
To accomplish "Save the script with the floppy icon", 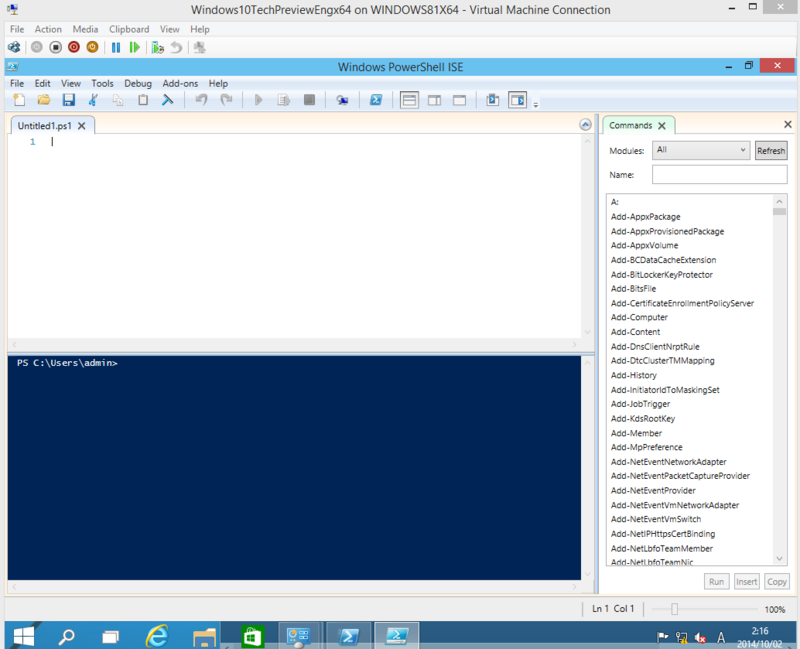I will point(69,100).
